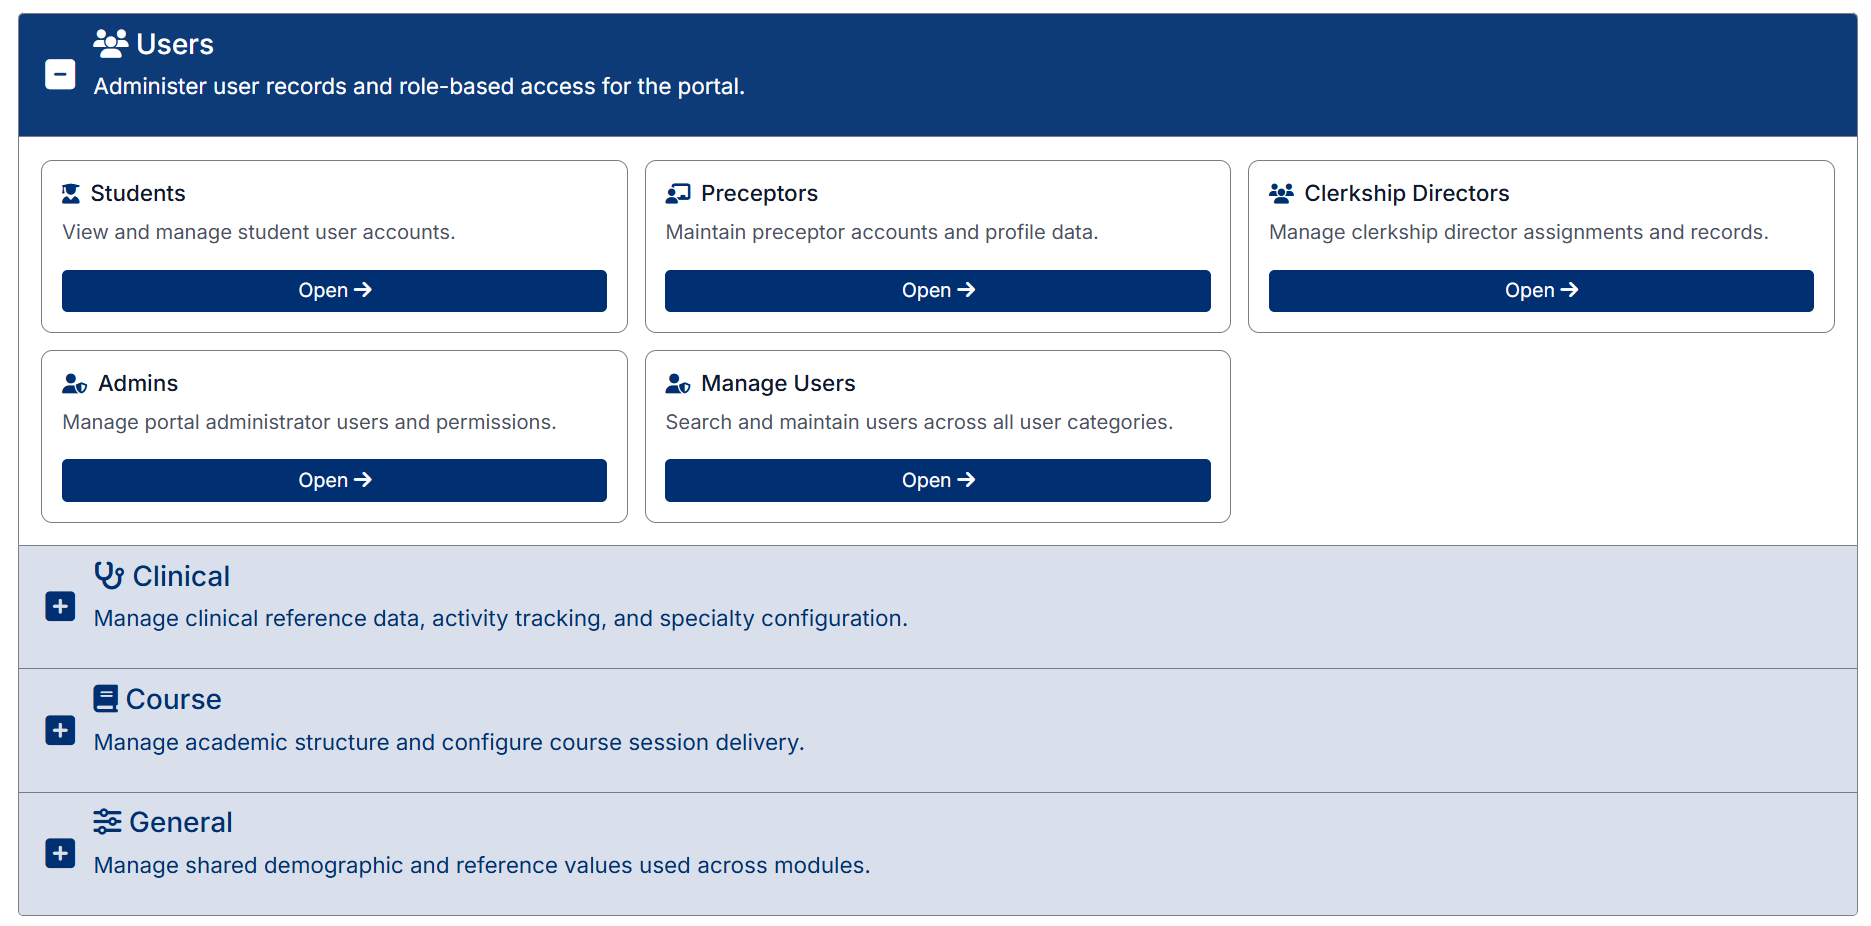Click the Manage Users card title
The width and height of the screenshot is (1871, 926).
point(778,384)
